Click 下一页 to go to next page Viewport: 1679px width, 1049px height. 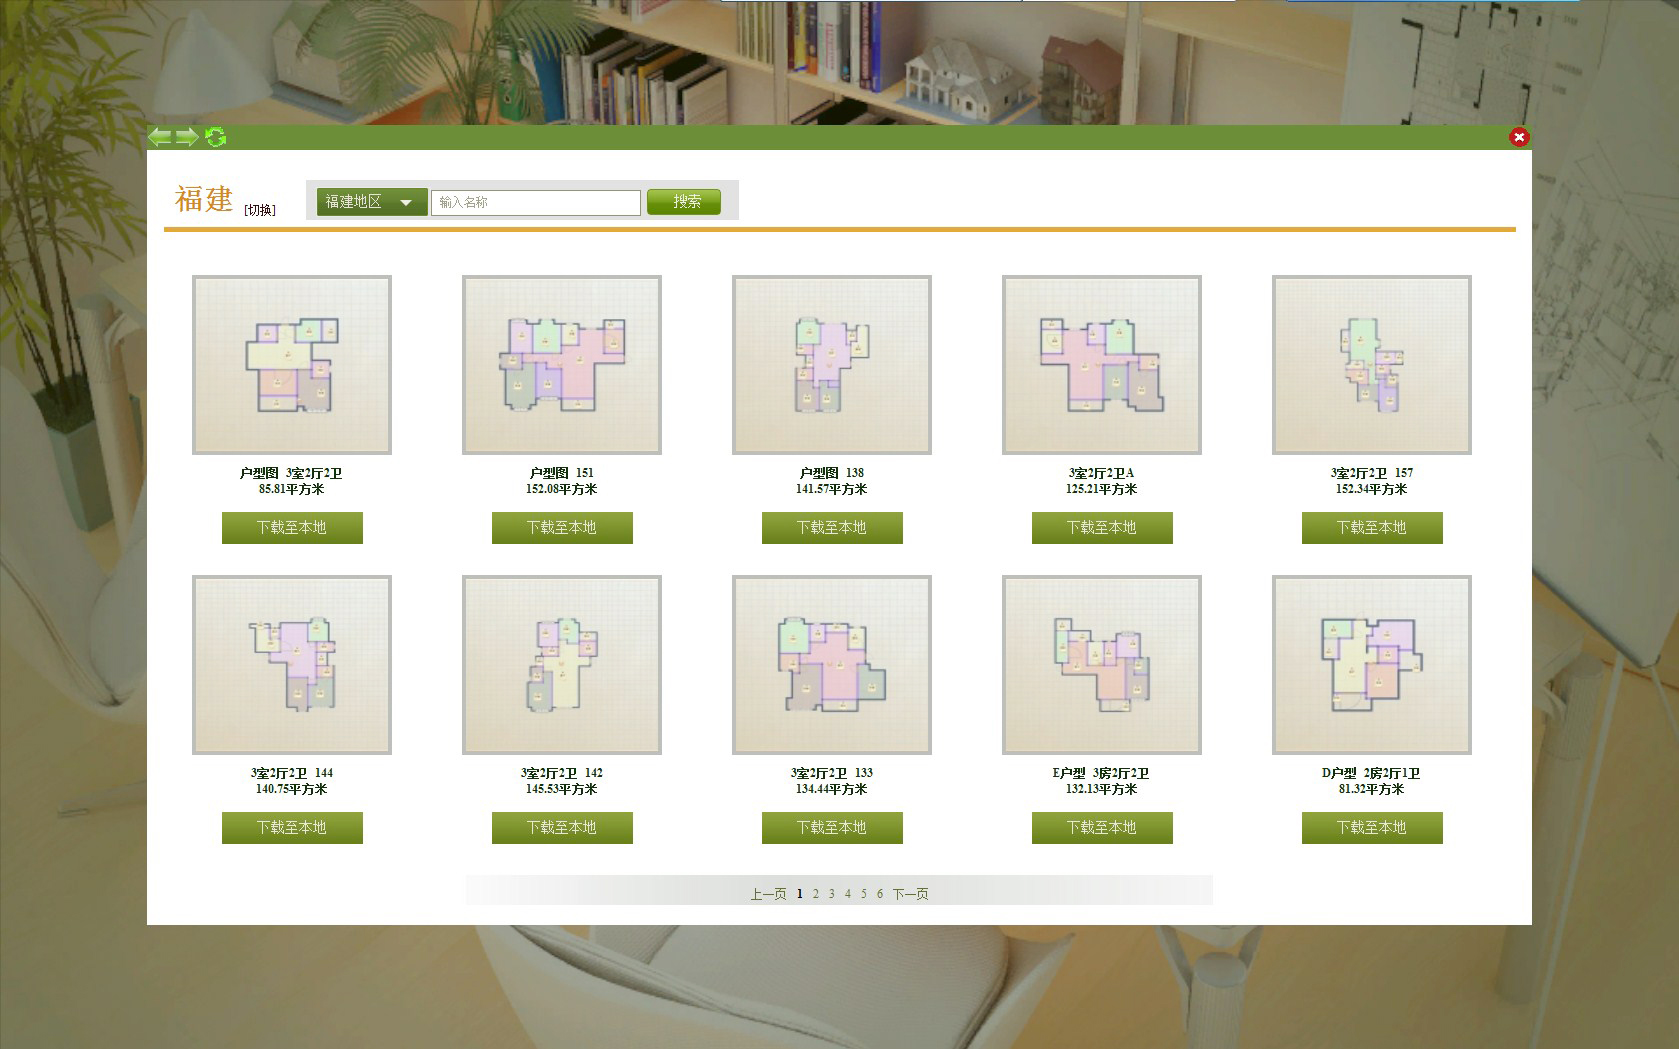910,894
